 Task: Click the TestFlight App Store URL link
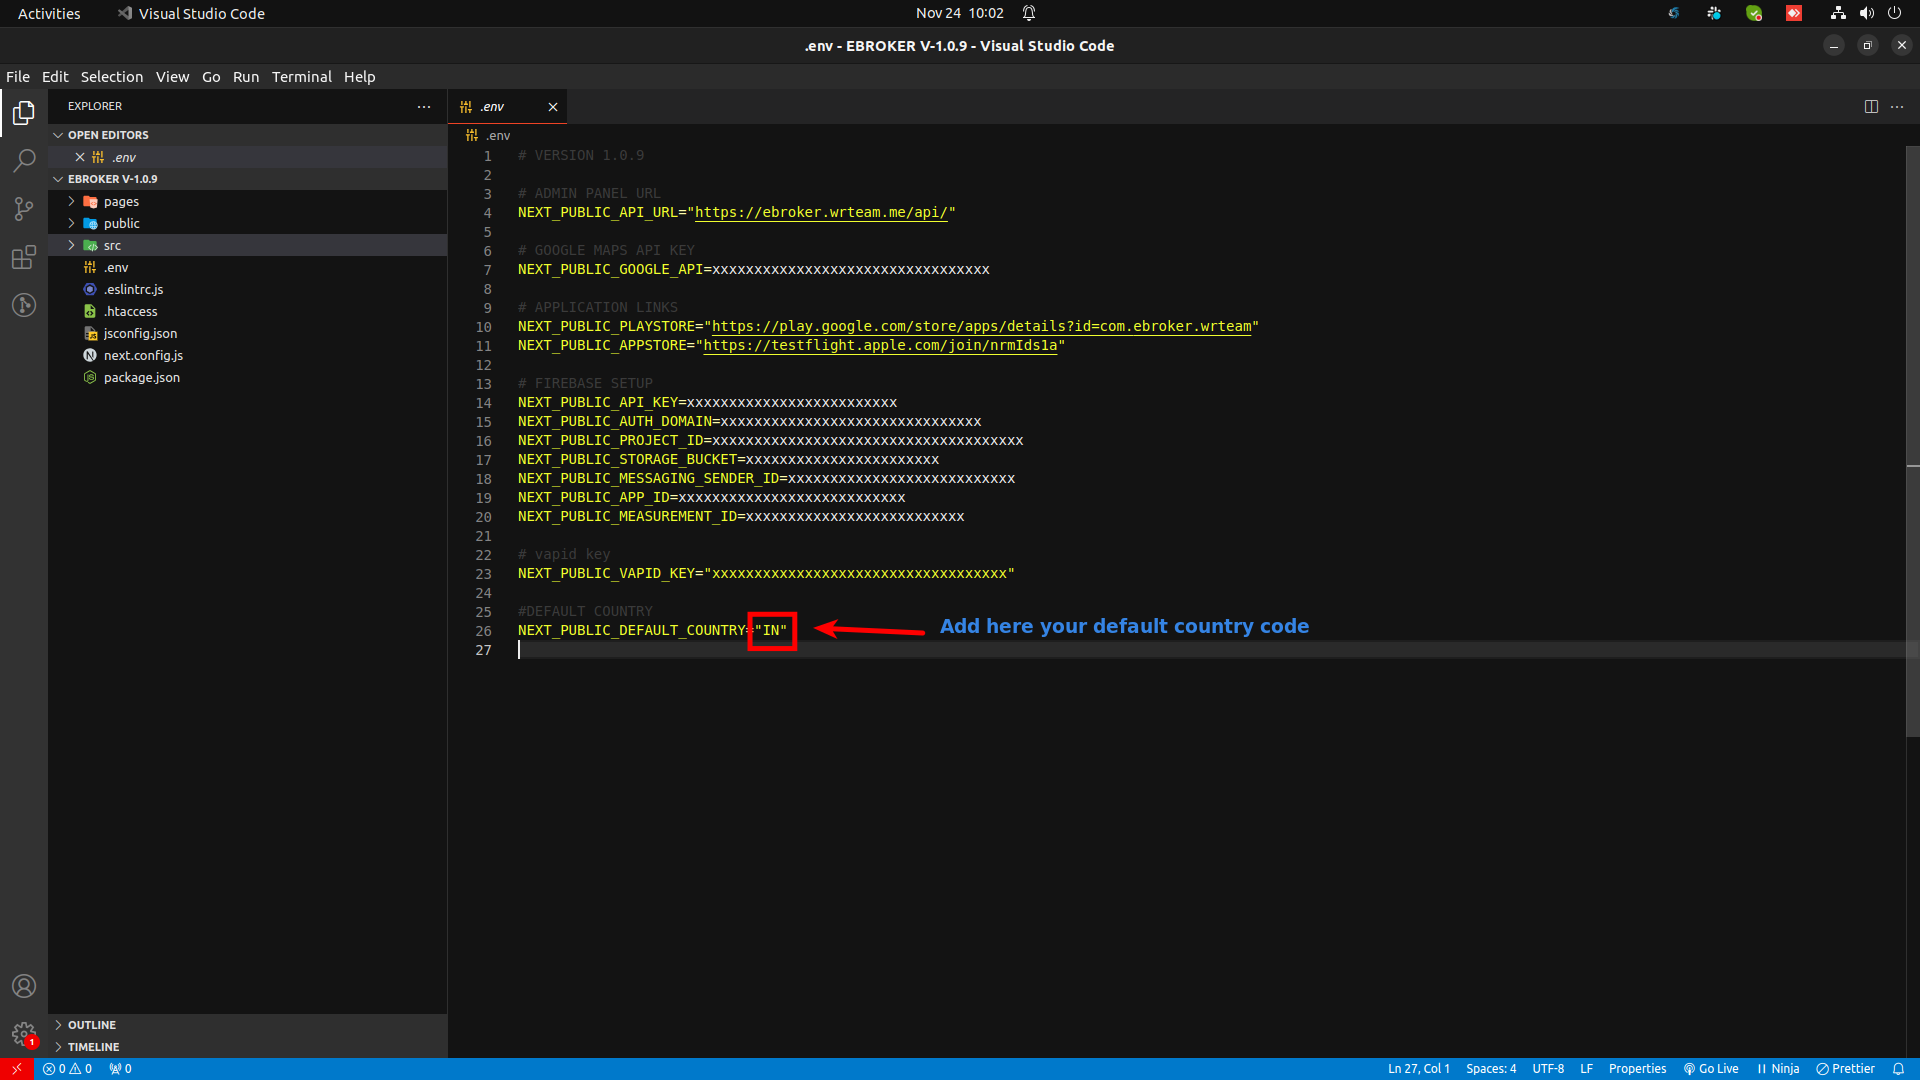click(880, 346)
